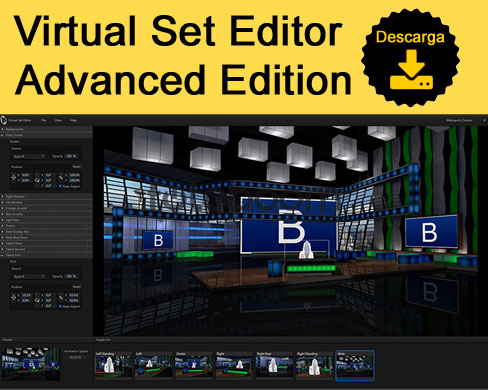Reset Talent First position
This screenshot has width=488, height=390.
[77, 287]
